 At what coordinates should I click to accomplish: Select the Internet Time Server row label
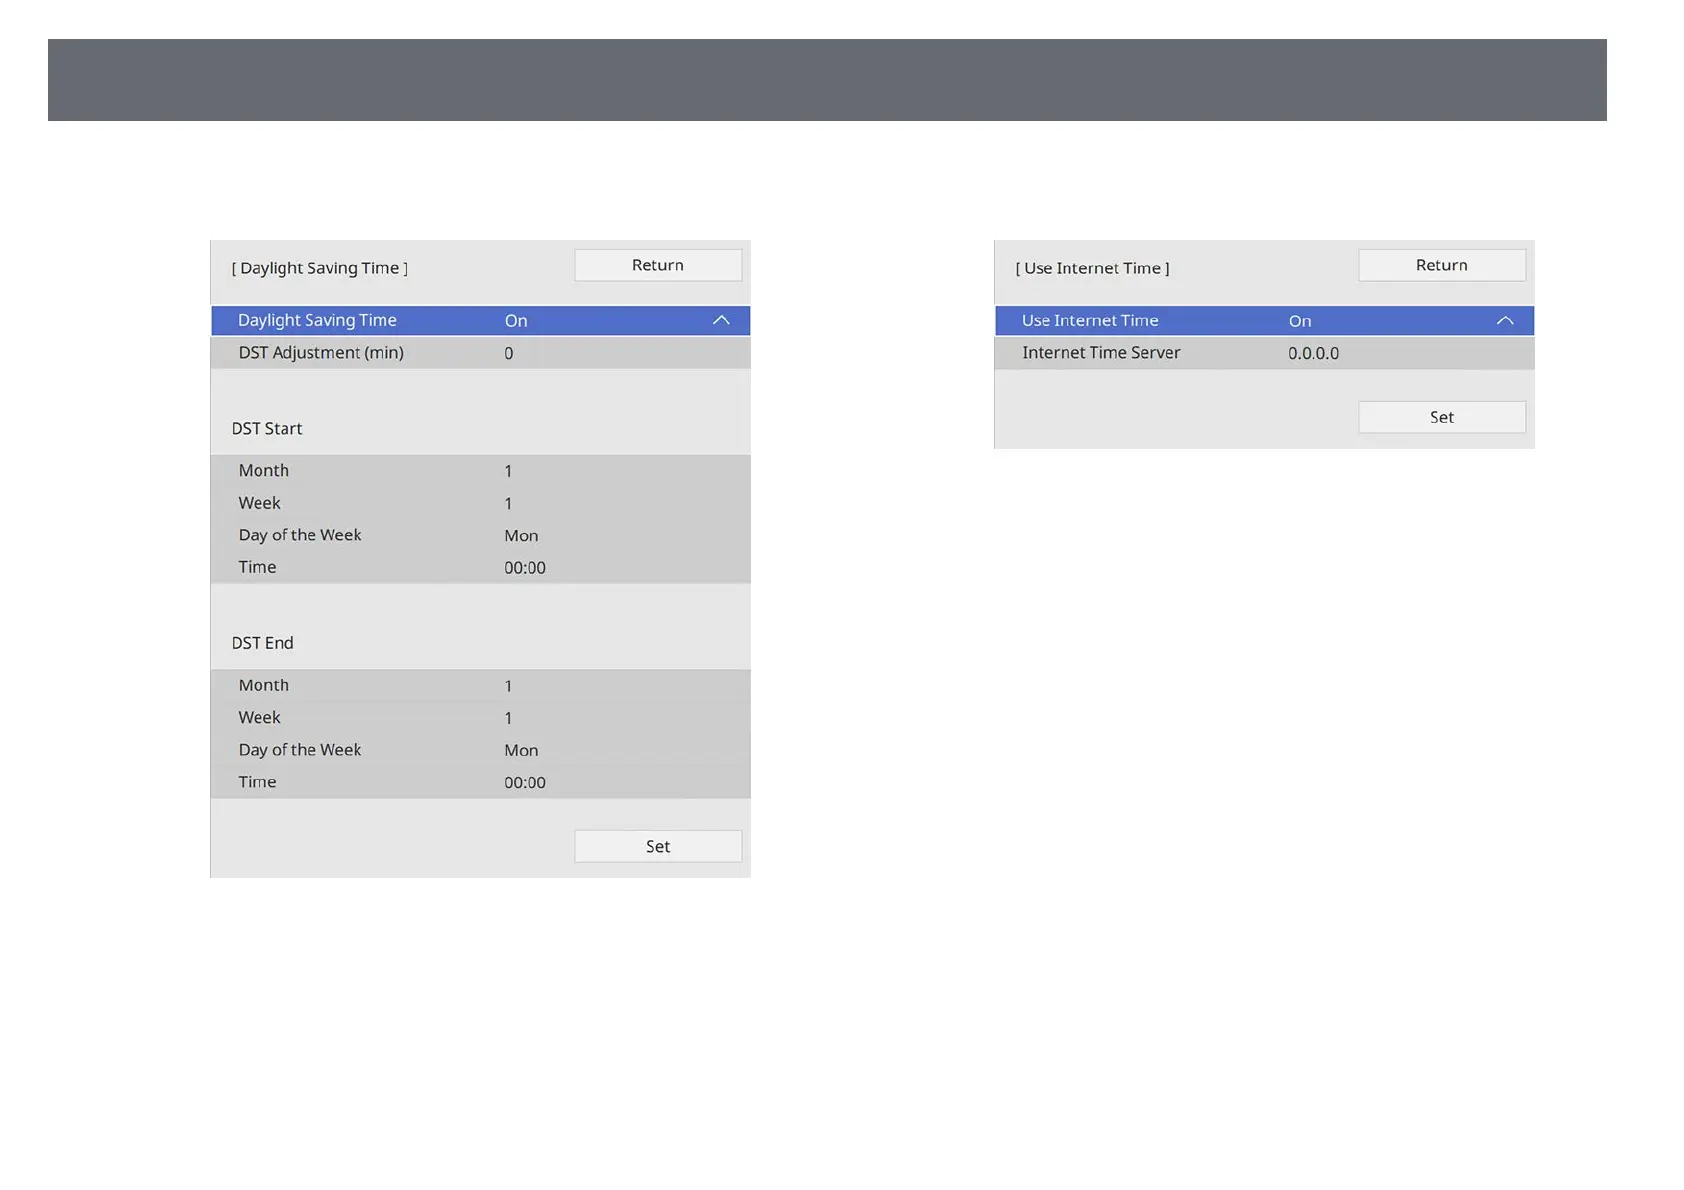coord(1101,353)
